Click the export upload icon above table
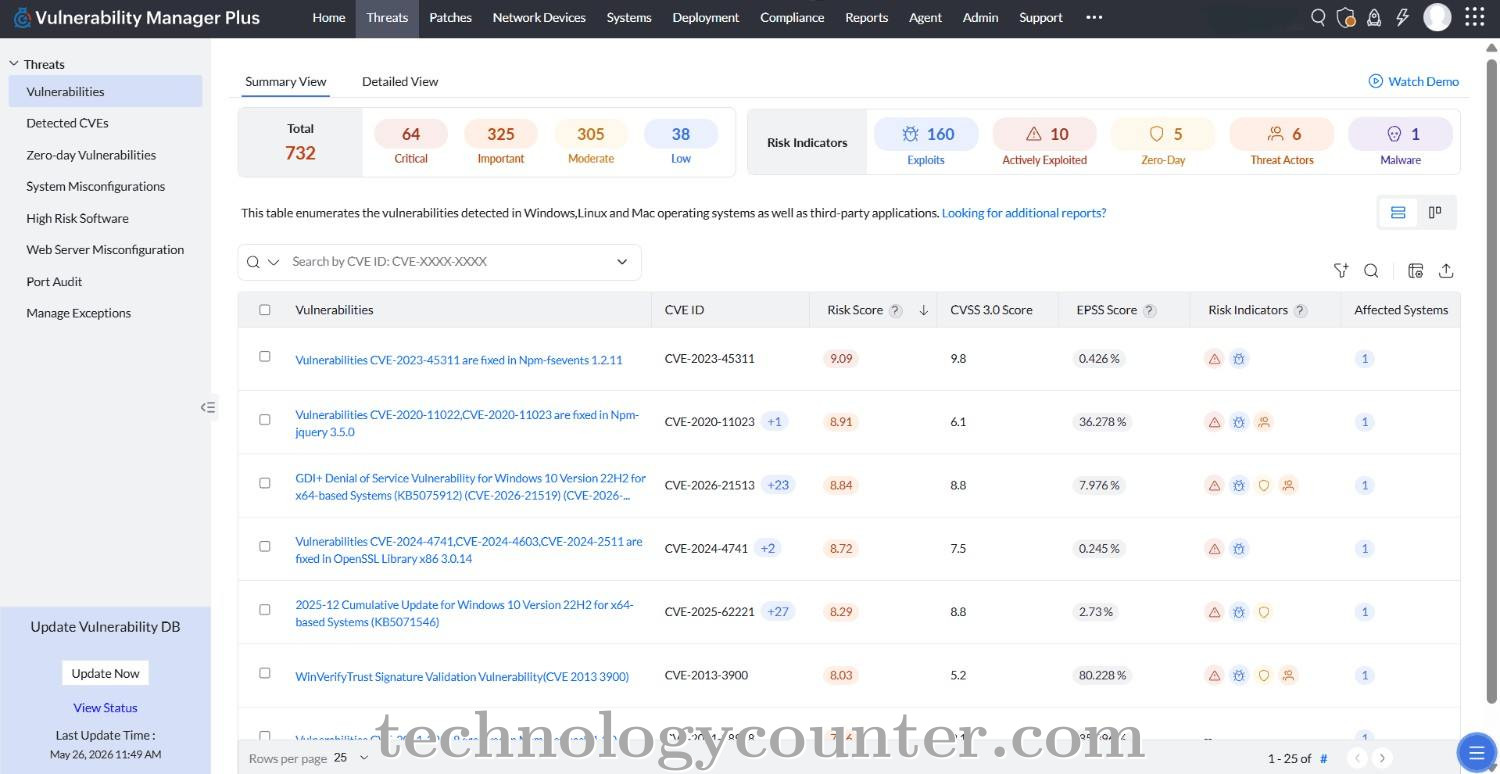Screen dimensions: 1500x774 [1445, 270]
